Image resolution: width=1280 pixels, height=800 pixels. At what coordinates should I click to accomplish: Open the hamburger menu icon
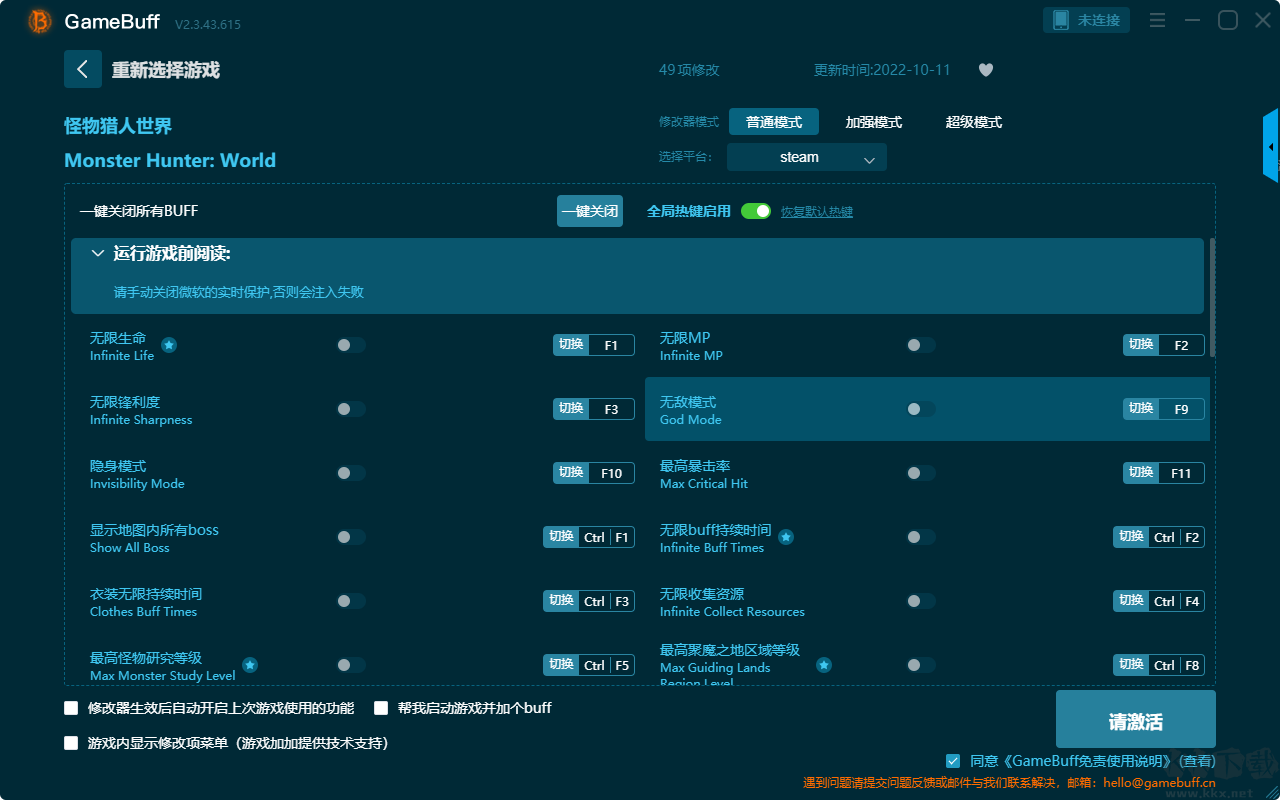[x=1157, y=21]
